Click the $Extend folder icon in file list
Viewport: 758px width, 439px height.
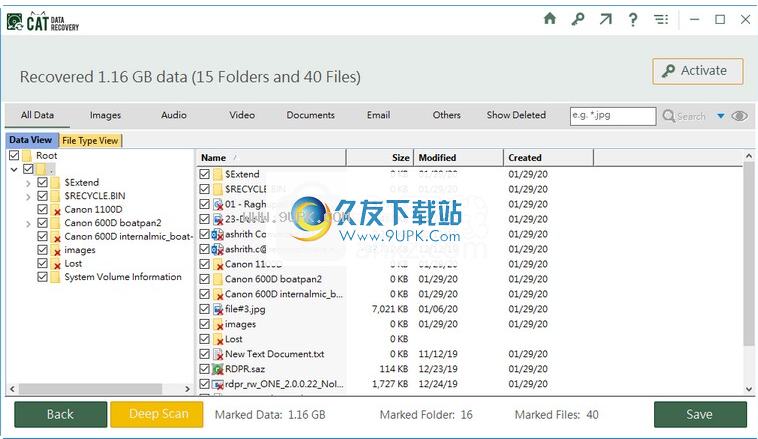[218, 174]
